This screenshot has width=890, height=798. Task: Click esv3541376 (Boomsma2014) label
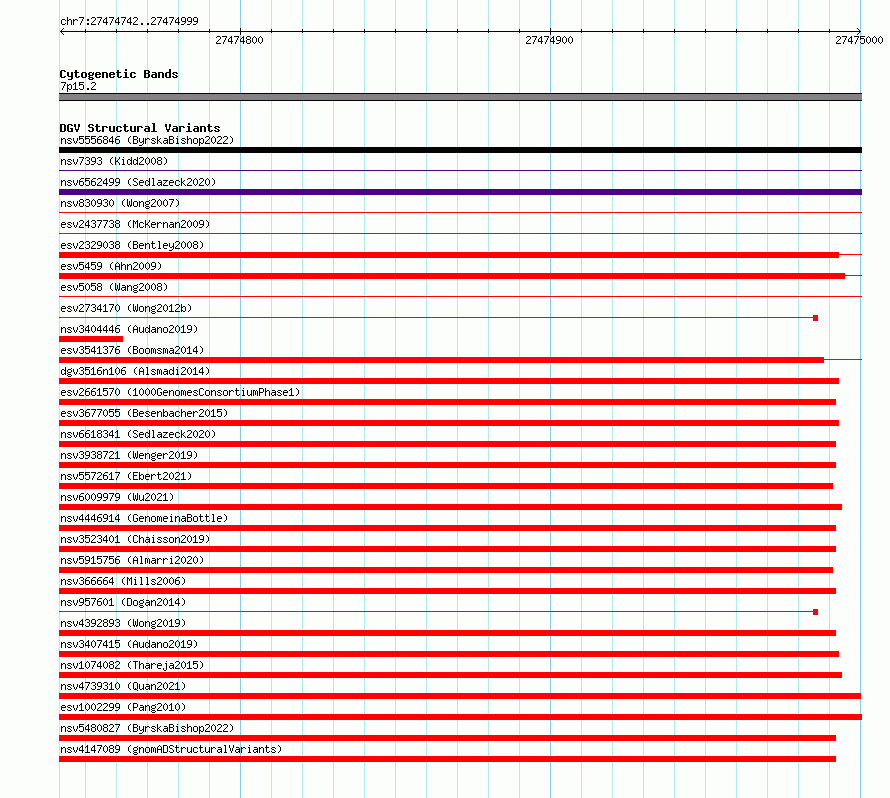click(132, 350)
